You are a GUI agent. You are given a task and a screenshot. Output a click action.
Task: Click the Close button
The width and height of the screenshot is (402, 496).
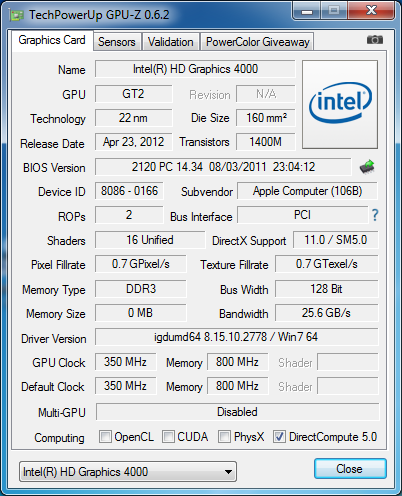click(350, 469)
